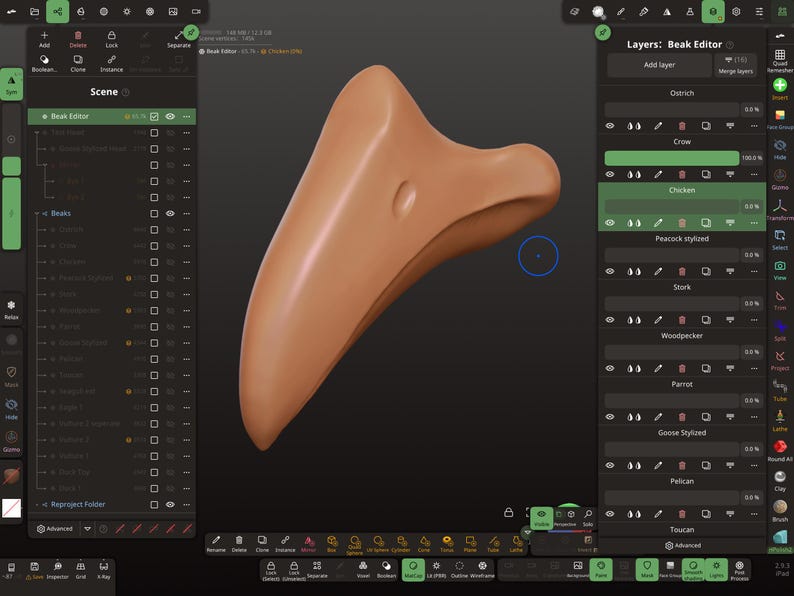Click Advanced in the Scene panel
Viewport: 794px width, 596px height.
pos(55,529)
